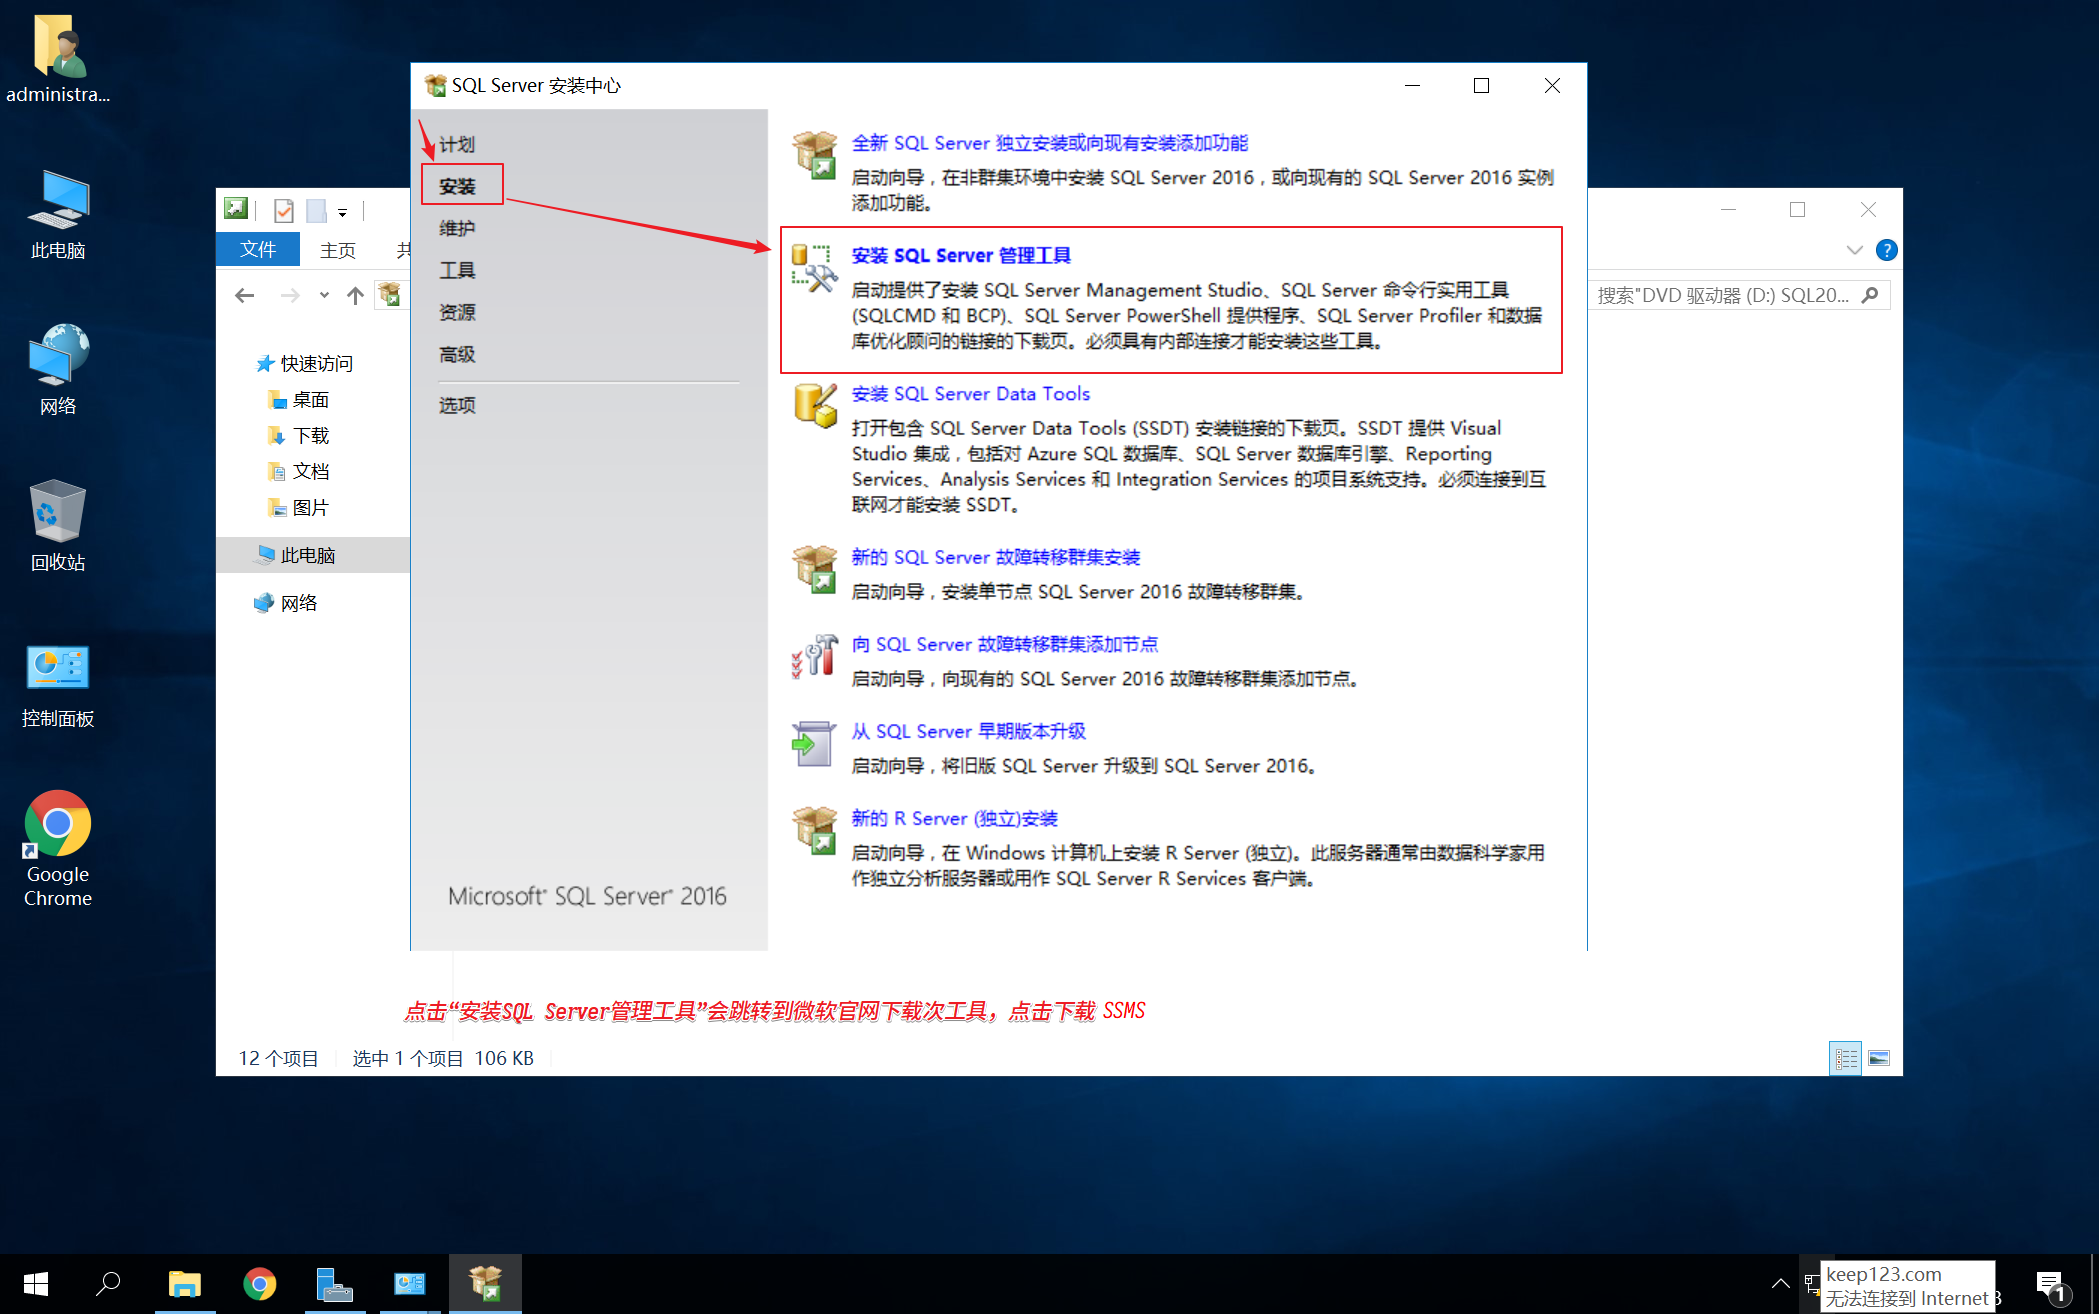Open the notification center icon
2099x1314 pixels.
pos(2049,1284)
